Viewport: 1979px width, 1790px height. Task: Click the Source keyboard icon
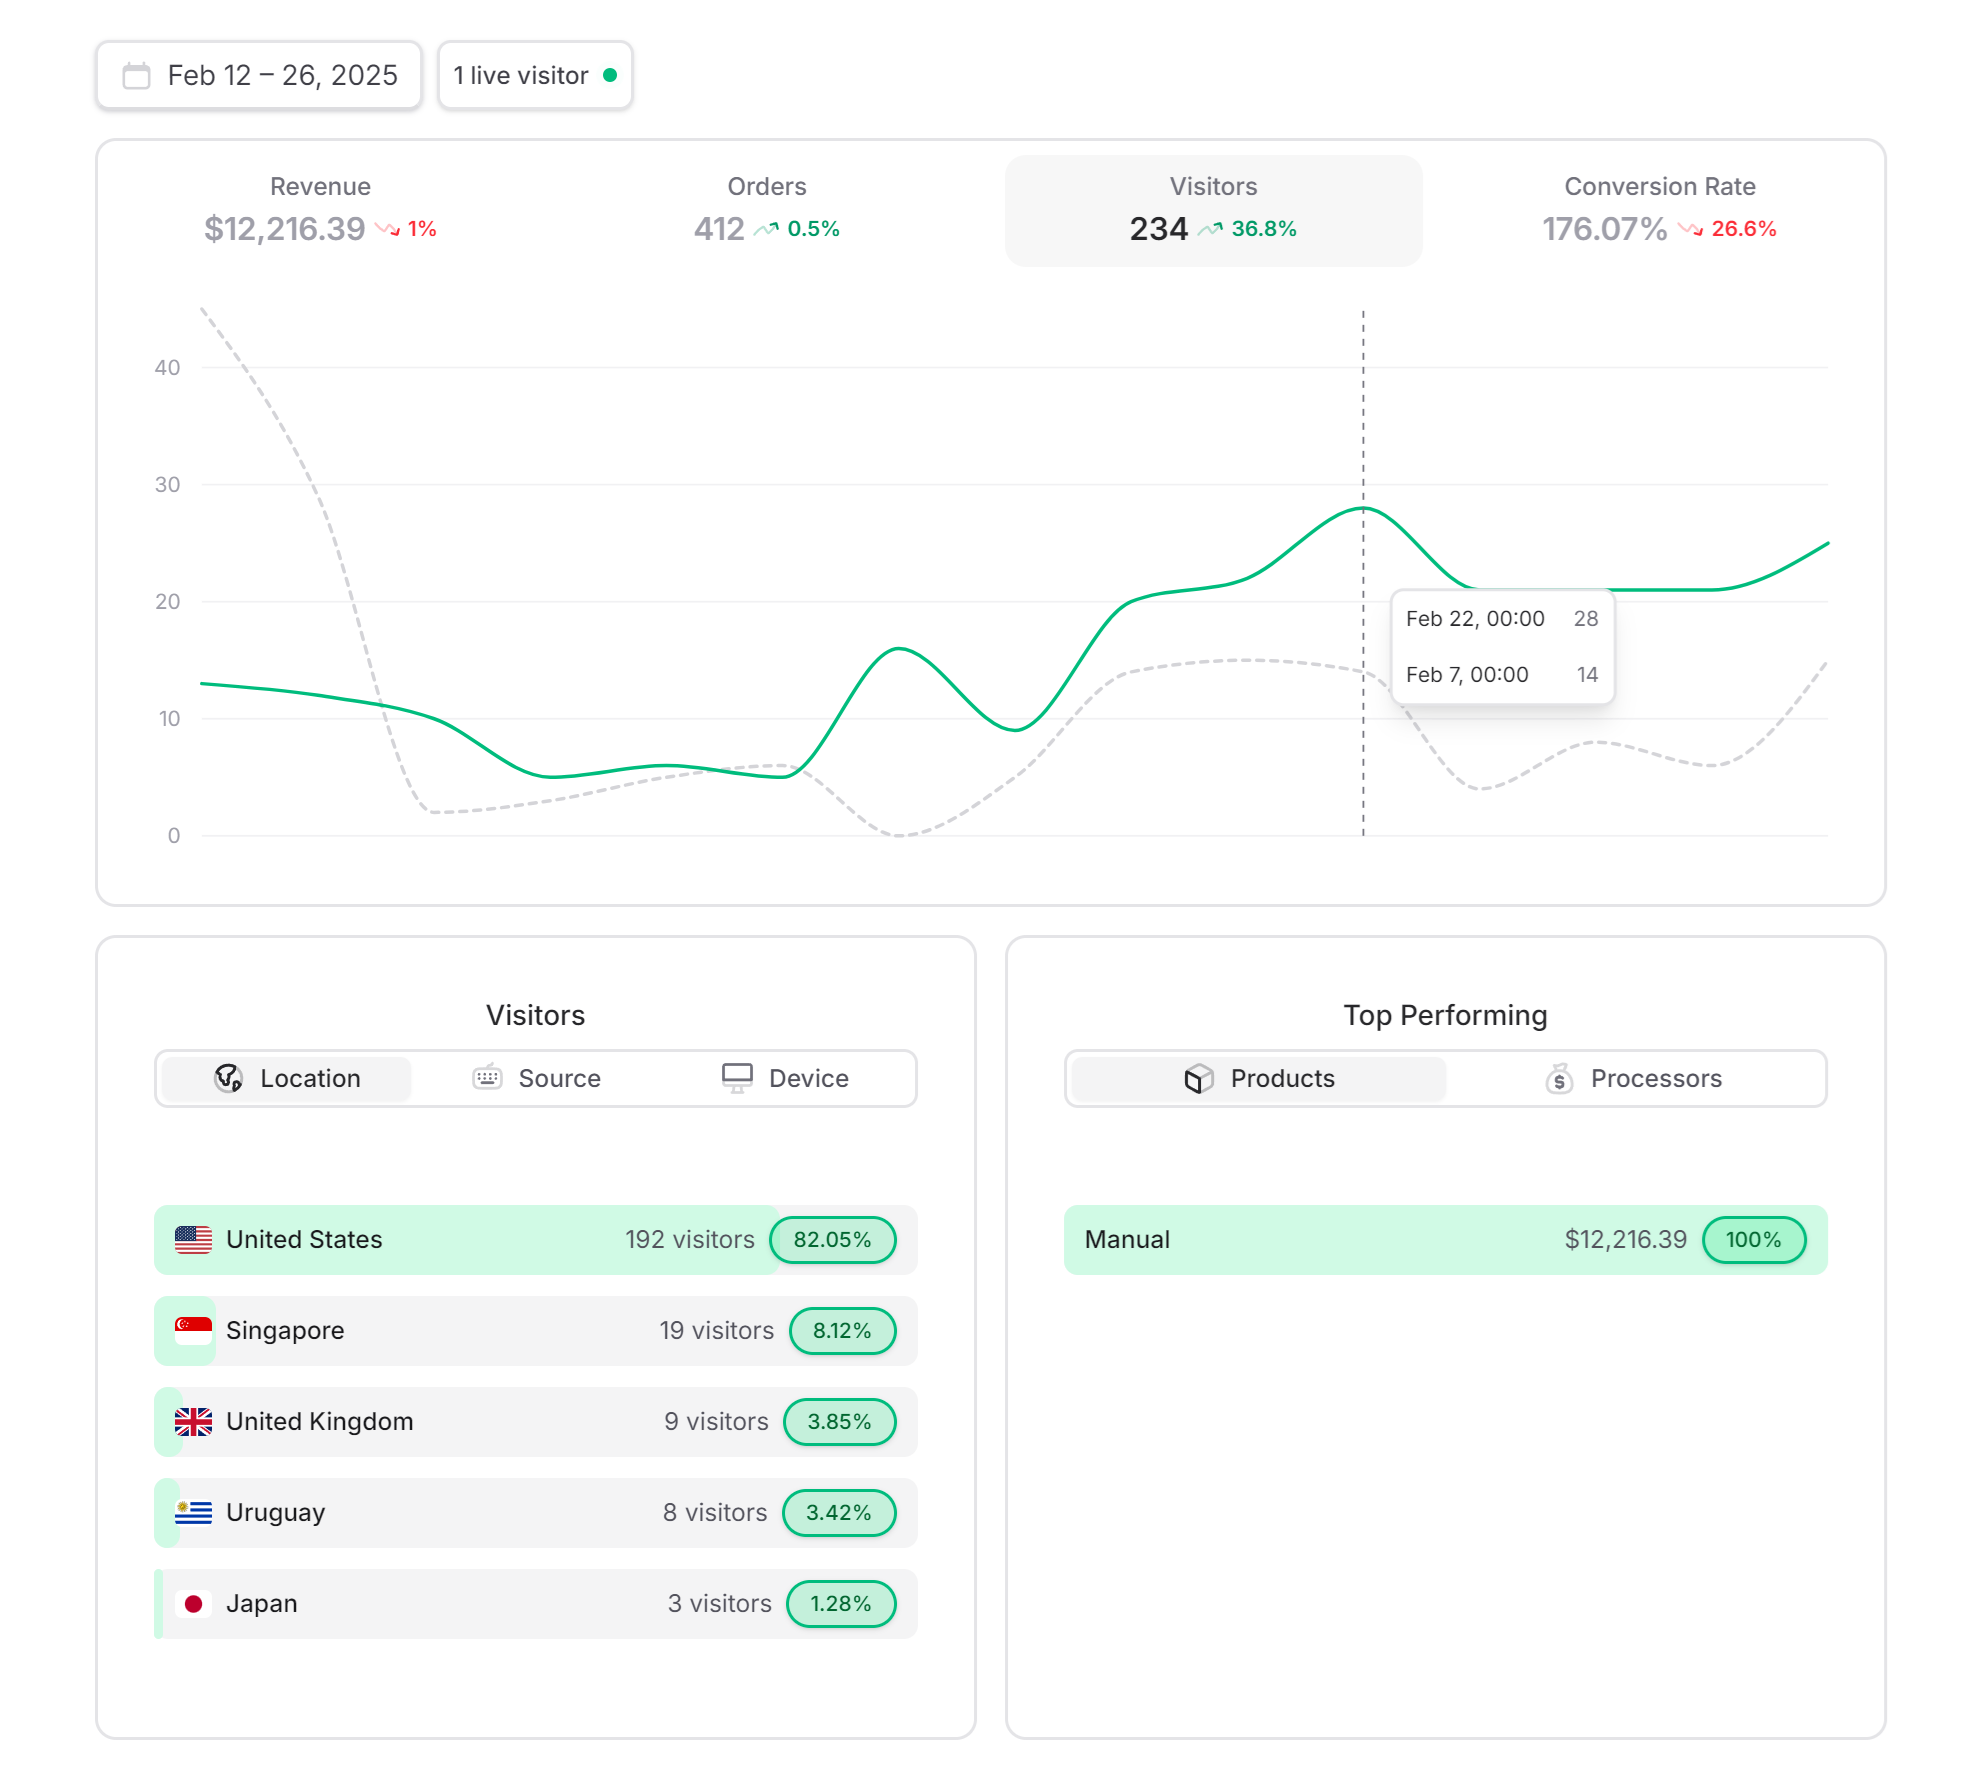[487, 1078]
